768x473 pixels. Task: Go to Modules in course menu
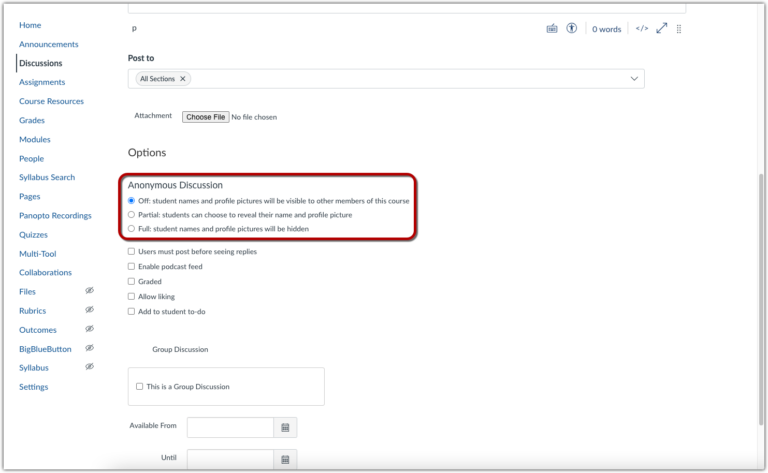[34, 139]
